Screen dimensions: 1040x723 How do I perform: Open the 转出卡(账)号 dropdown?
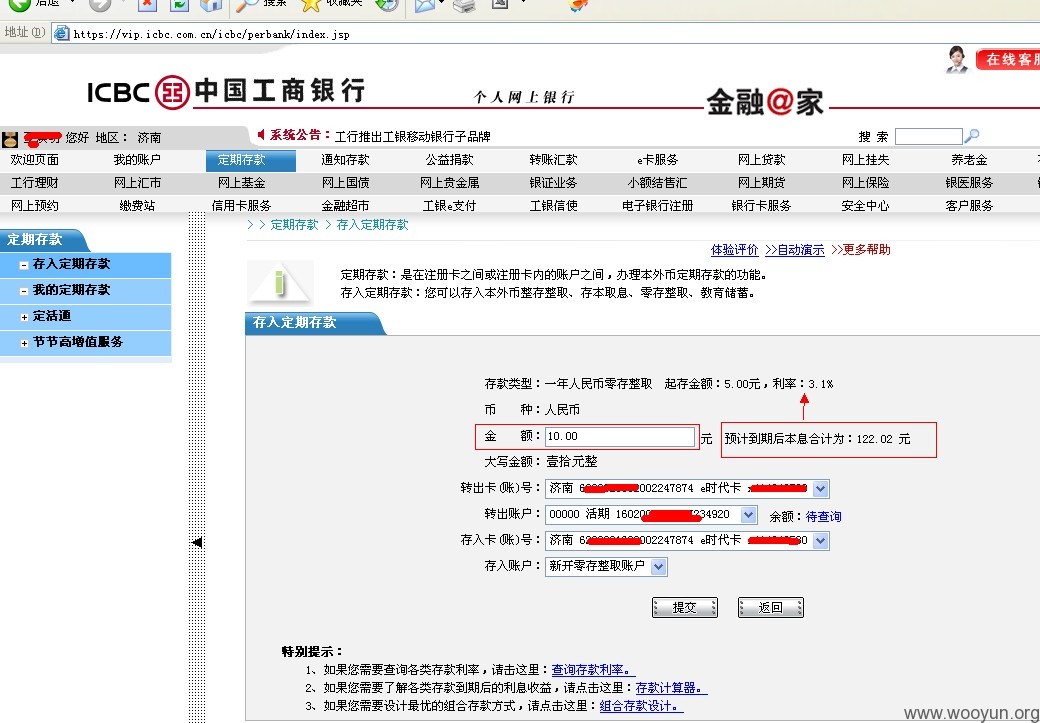[x=820, y=489]
